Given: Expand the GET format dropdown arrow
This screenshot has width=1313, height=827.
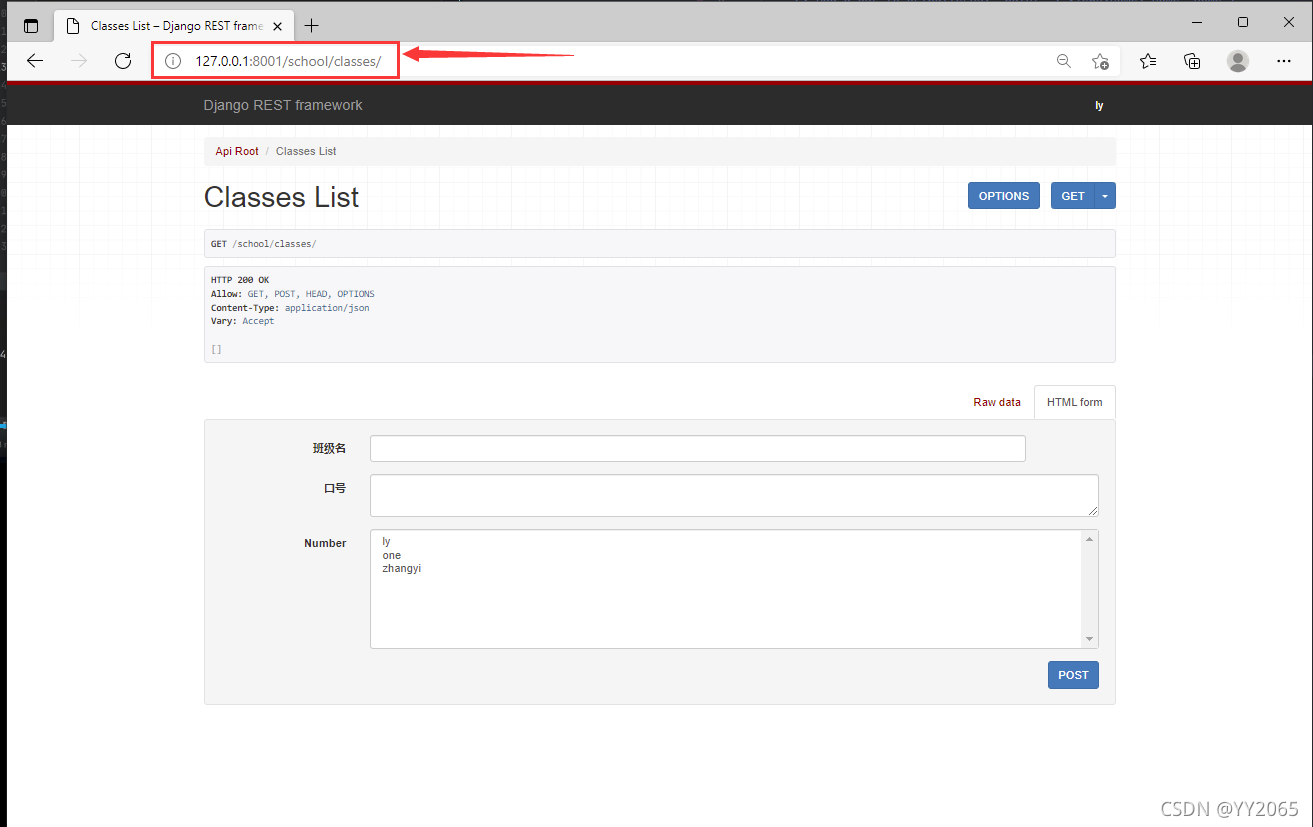Looking at the screenshot, I should pyautogui.click(x=1105, y=196).
